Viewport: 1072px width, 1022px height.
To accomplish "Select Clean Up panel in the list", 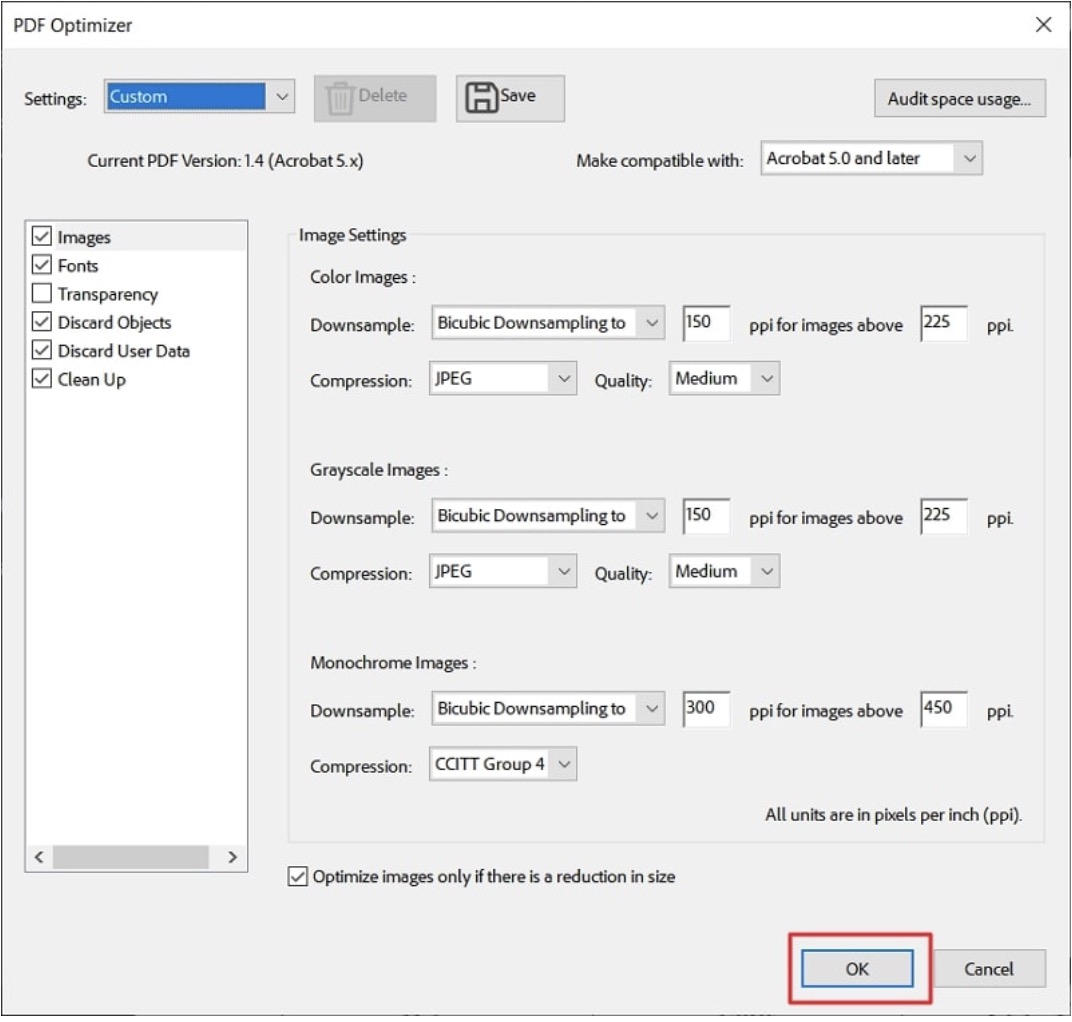I will point(91,380).
